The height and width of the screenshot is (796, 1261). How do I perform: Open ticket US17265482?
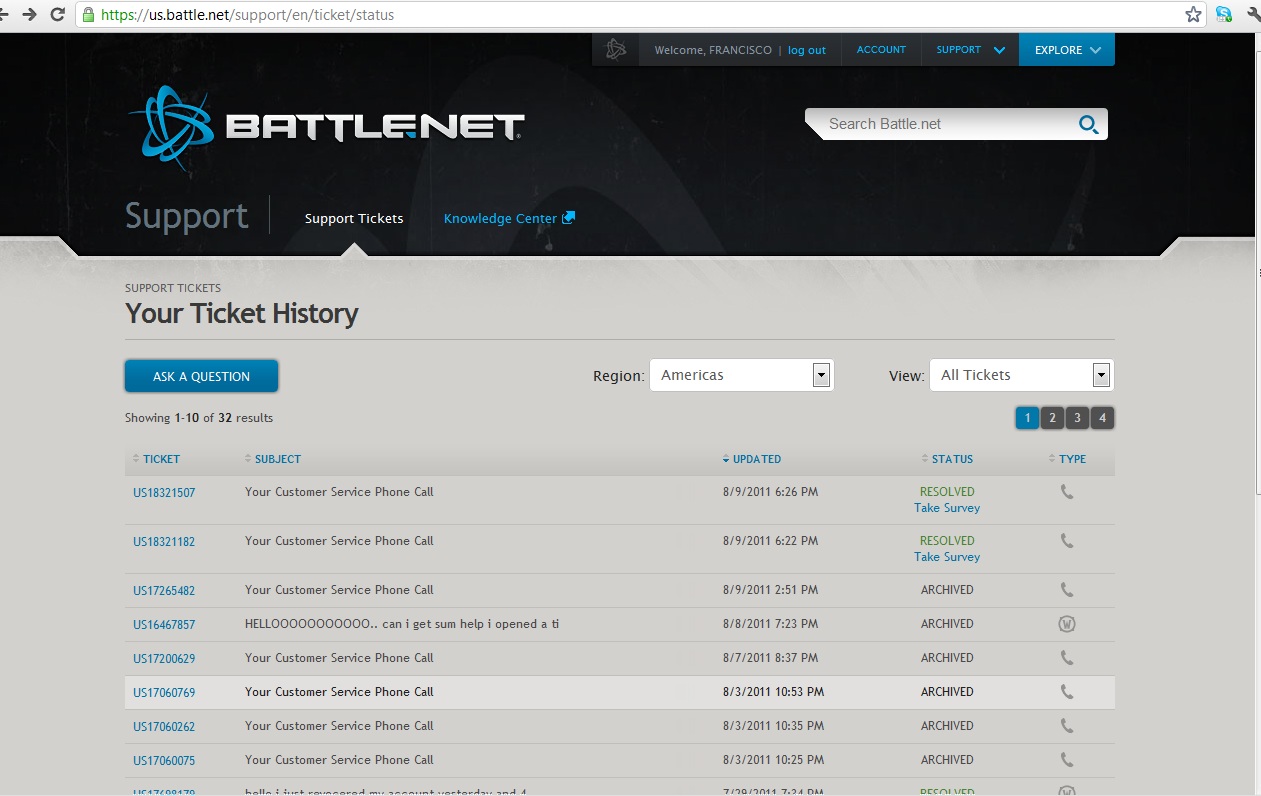[x=164, y=591]
